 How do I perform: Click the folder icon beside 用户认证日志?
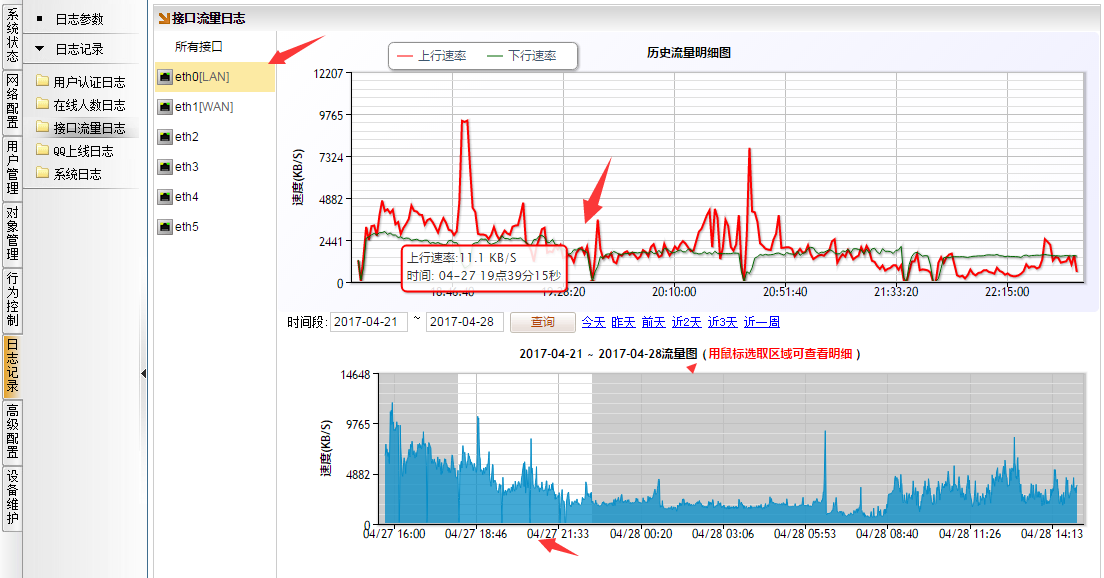42,82
